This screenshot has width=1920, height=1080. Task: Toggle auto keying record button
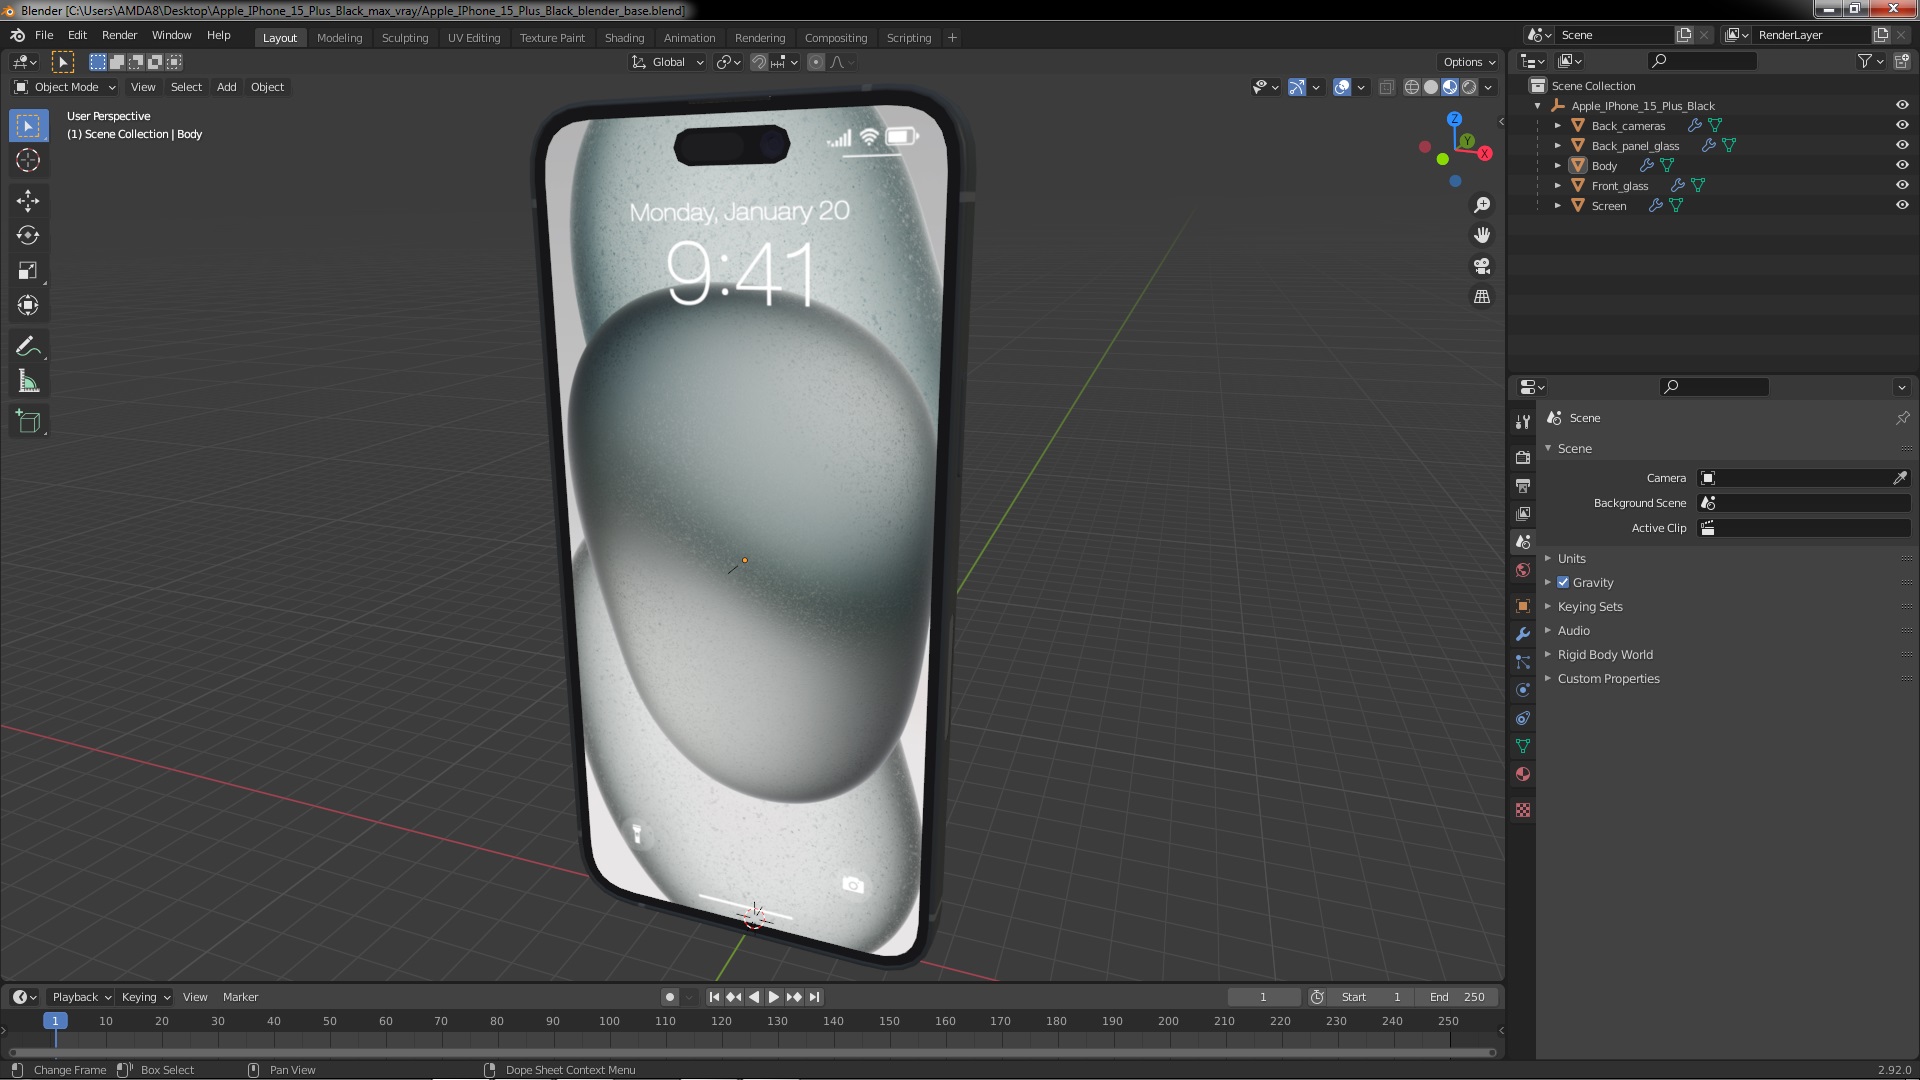click(x=669, y=997)
